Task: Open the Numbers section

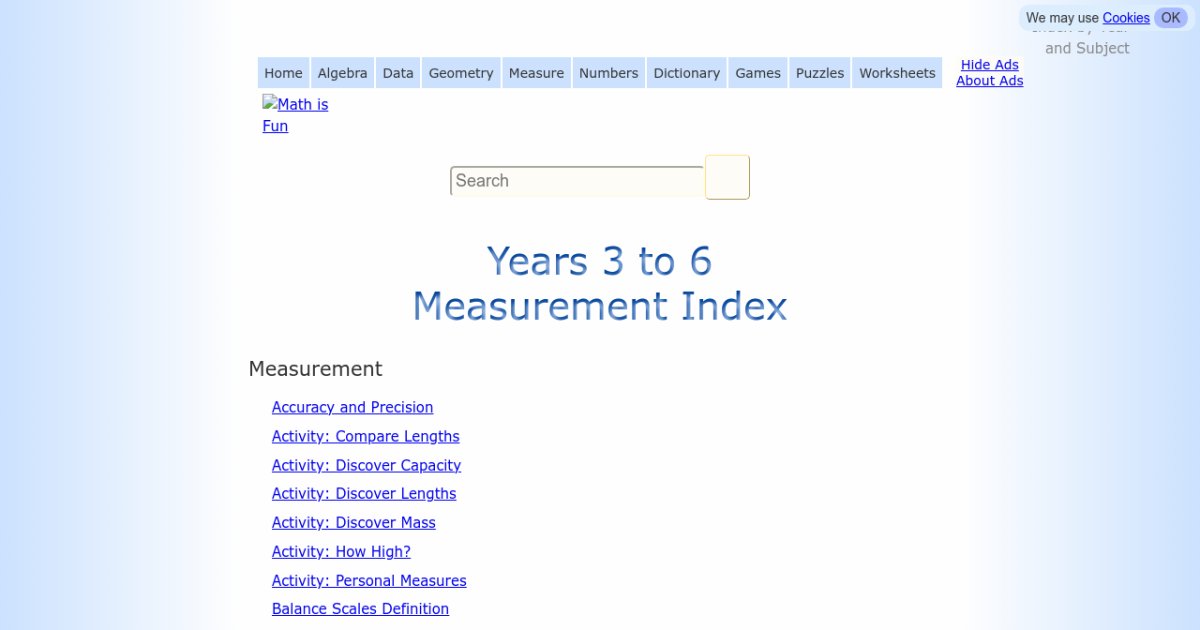Action: pos(608,72)
